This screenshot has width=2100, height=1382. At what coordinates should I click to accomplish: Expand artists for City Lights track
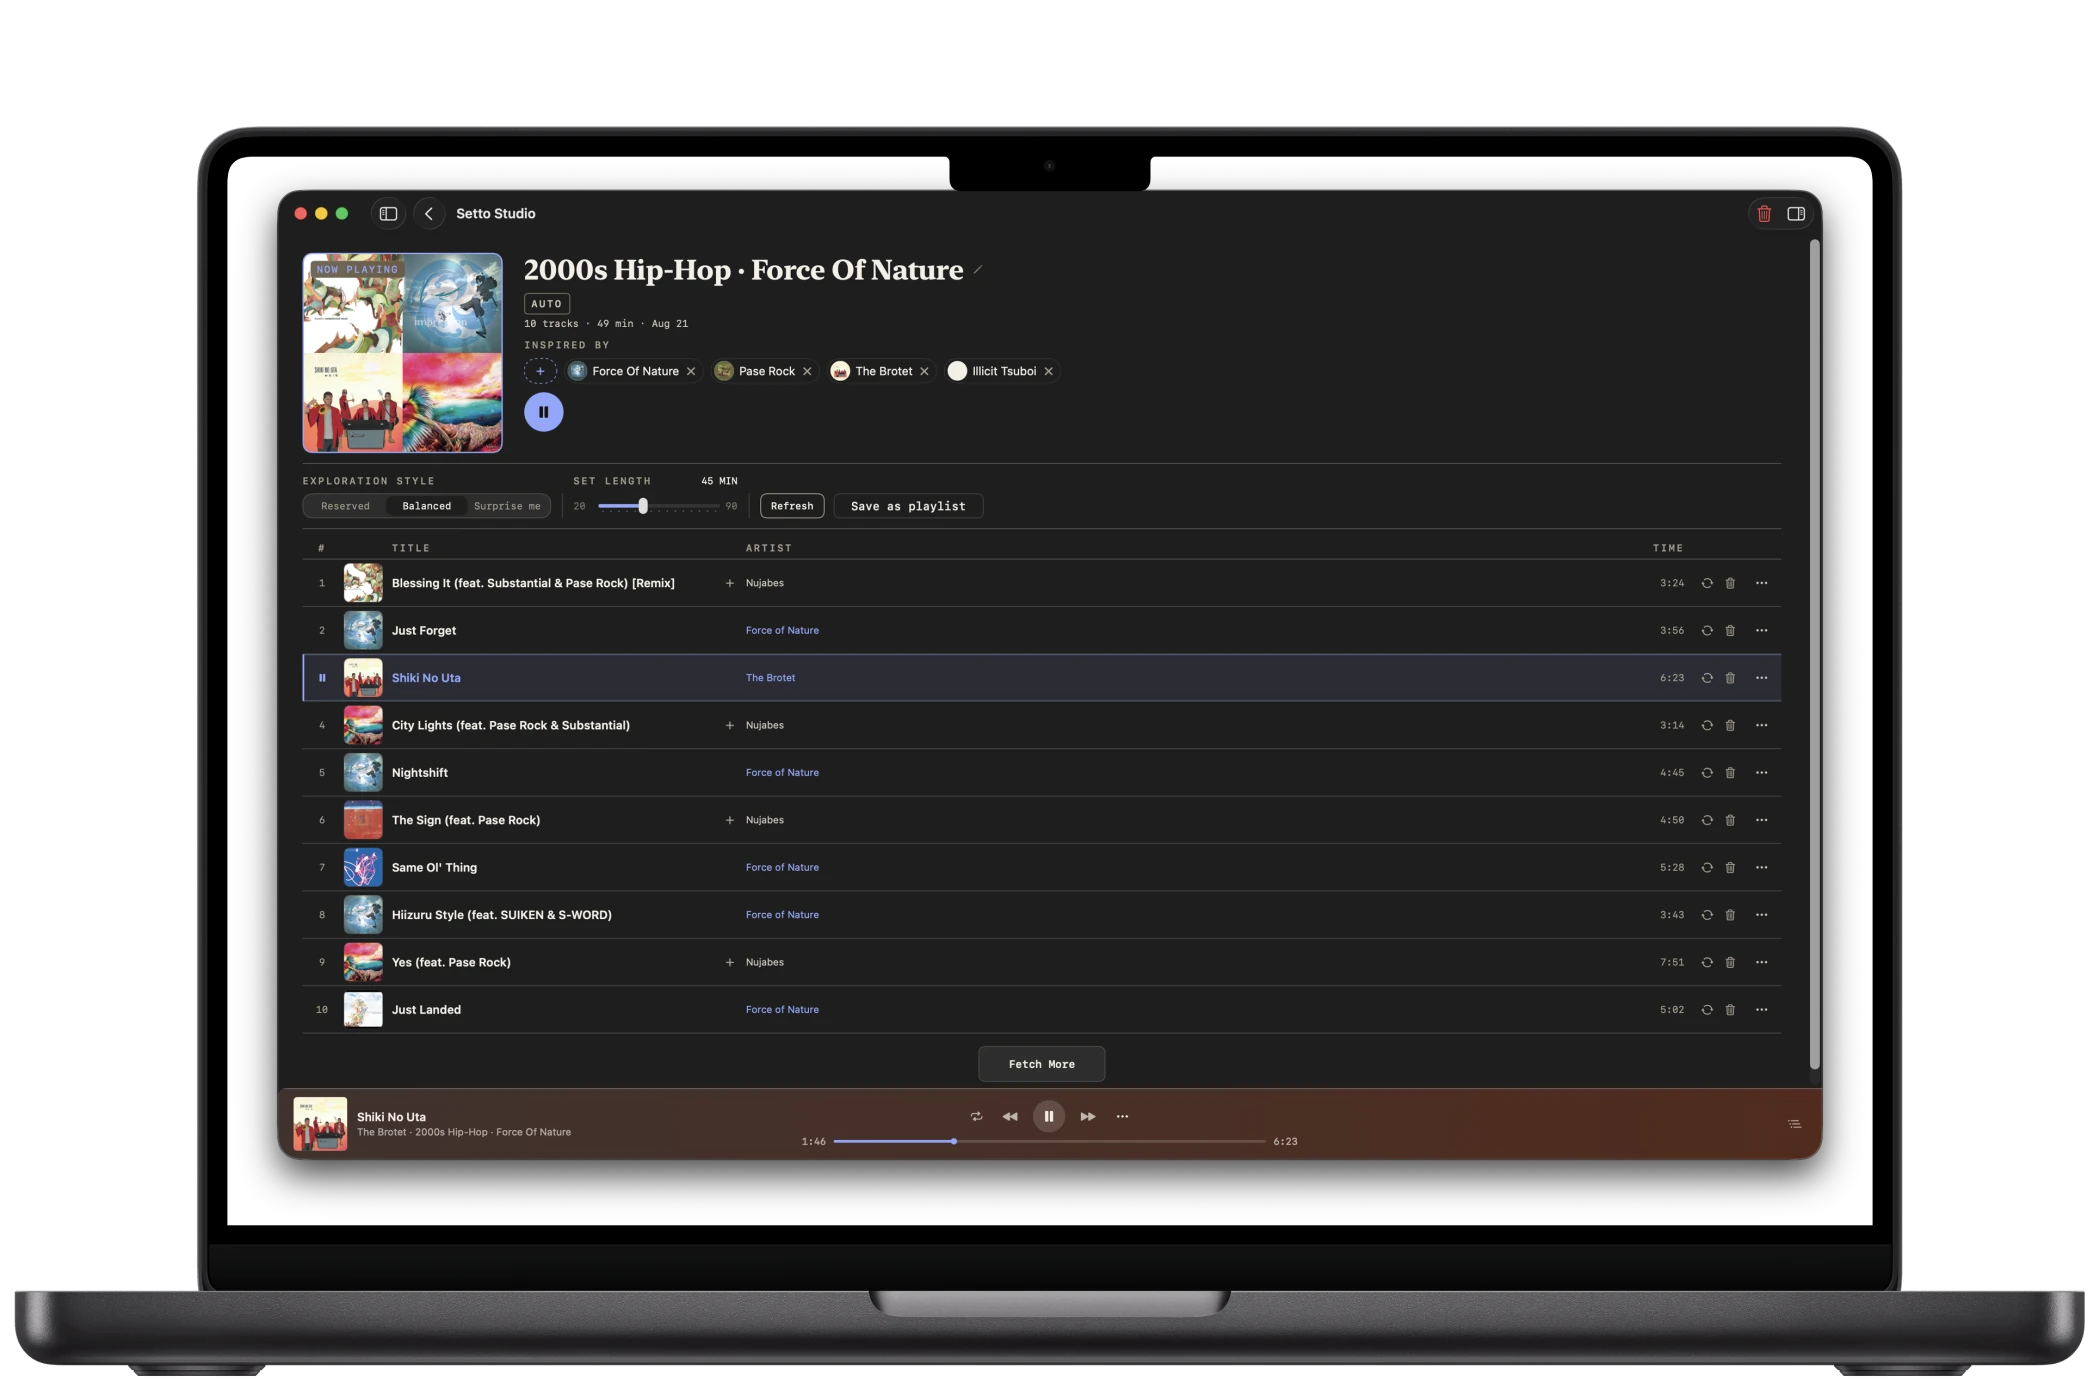click(x=729, y=725)
